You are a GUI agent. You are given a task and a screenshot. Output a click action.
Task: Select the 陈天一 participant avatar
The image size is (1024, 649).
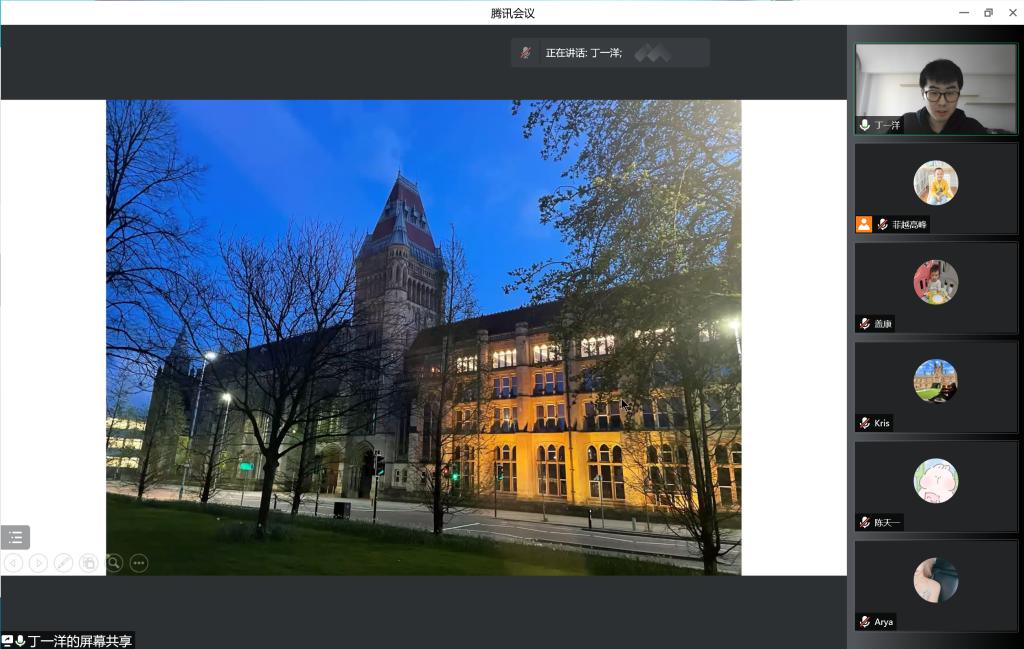point(935,480)
